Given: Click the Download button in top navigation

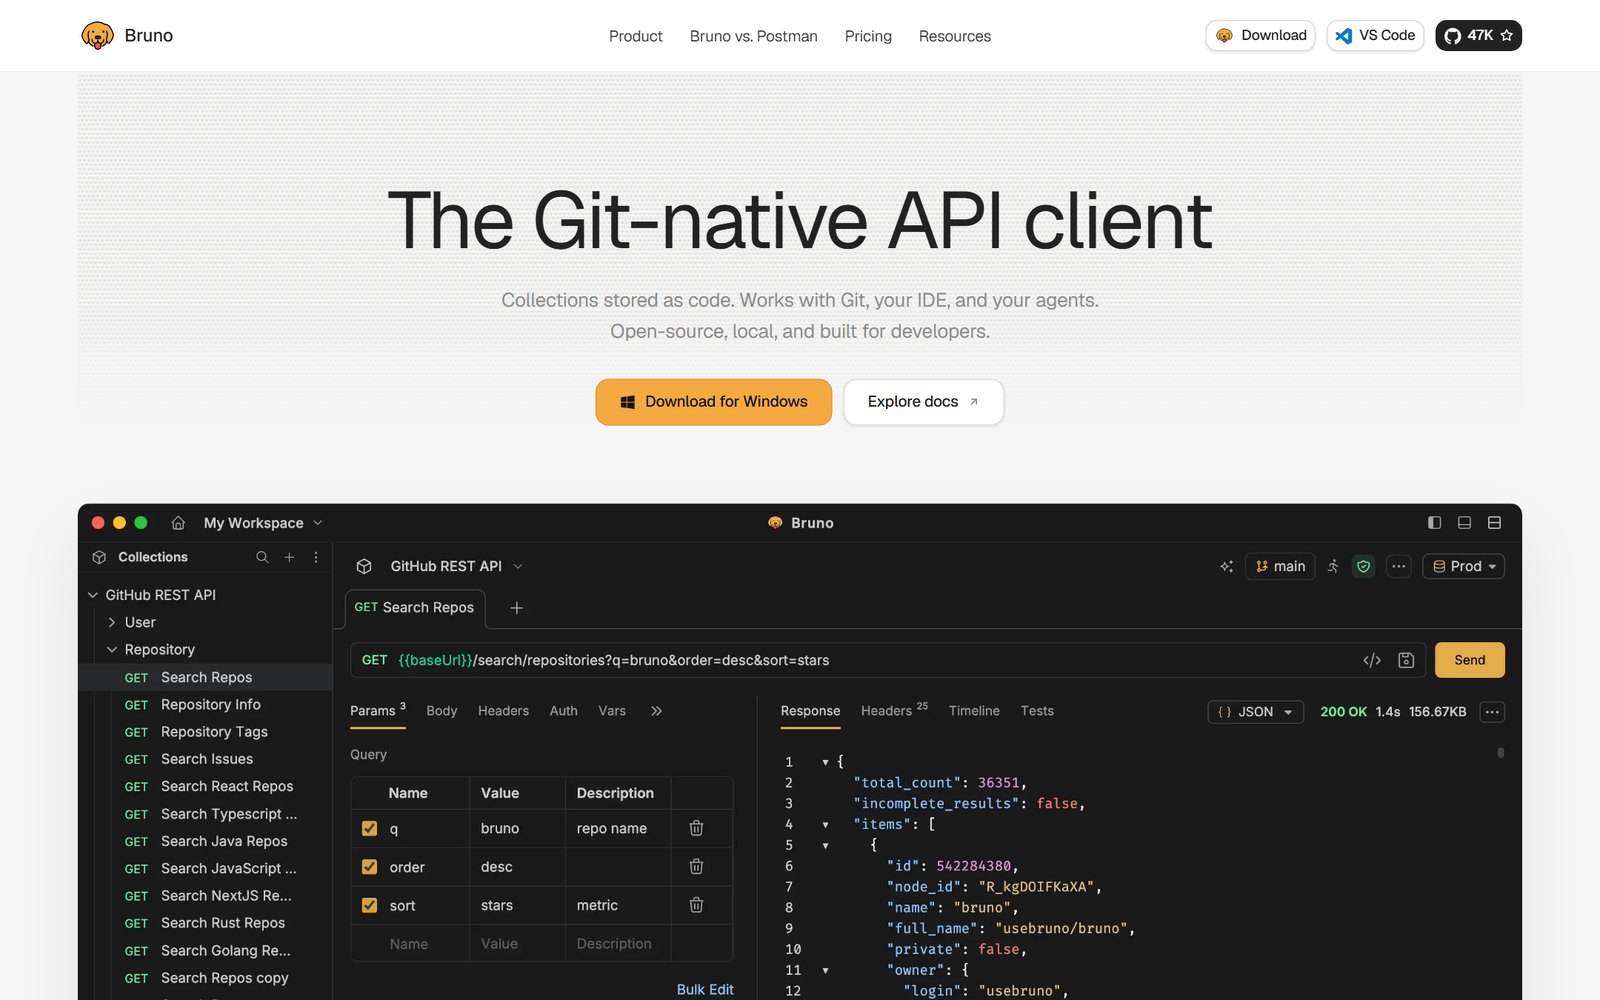Looking at the screenshot, I should (x=1260, y=36).
